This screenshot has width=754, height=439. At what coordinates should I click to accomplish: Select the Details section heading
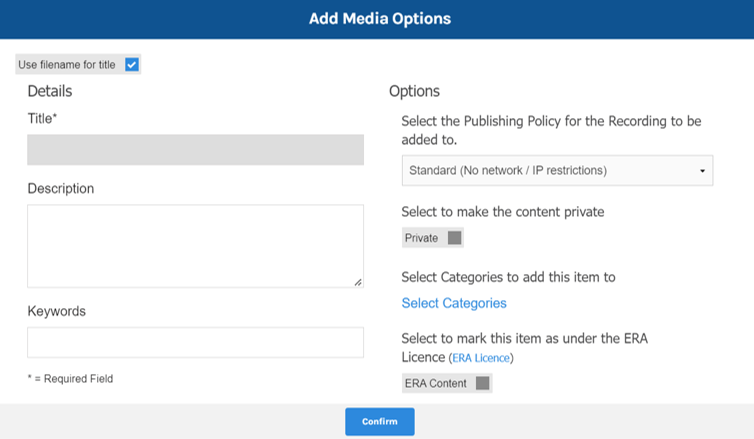[50, 91]
